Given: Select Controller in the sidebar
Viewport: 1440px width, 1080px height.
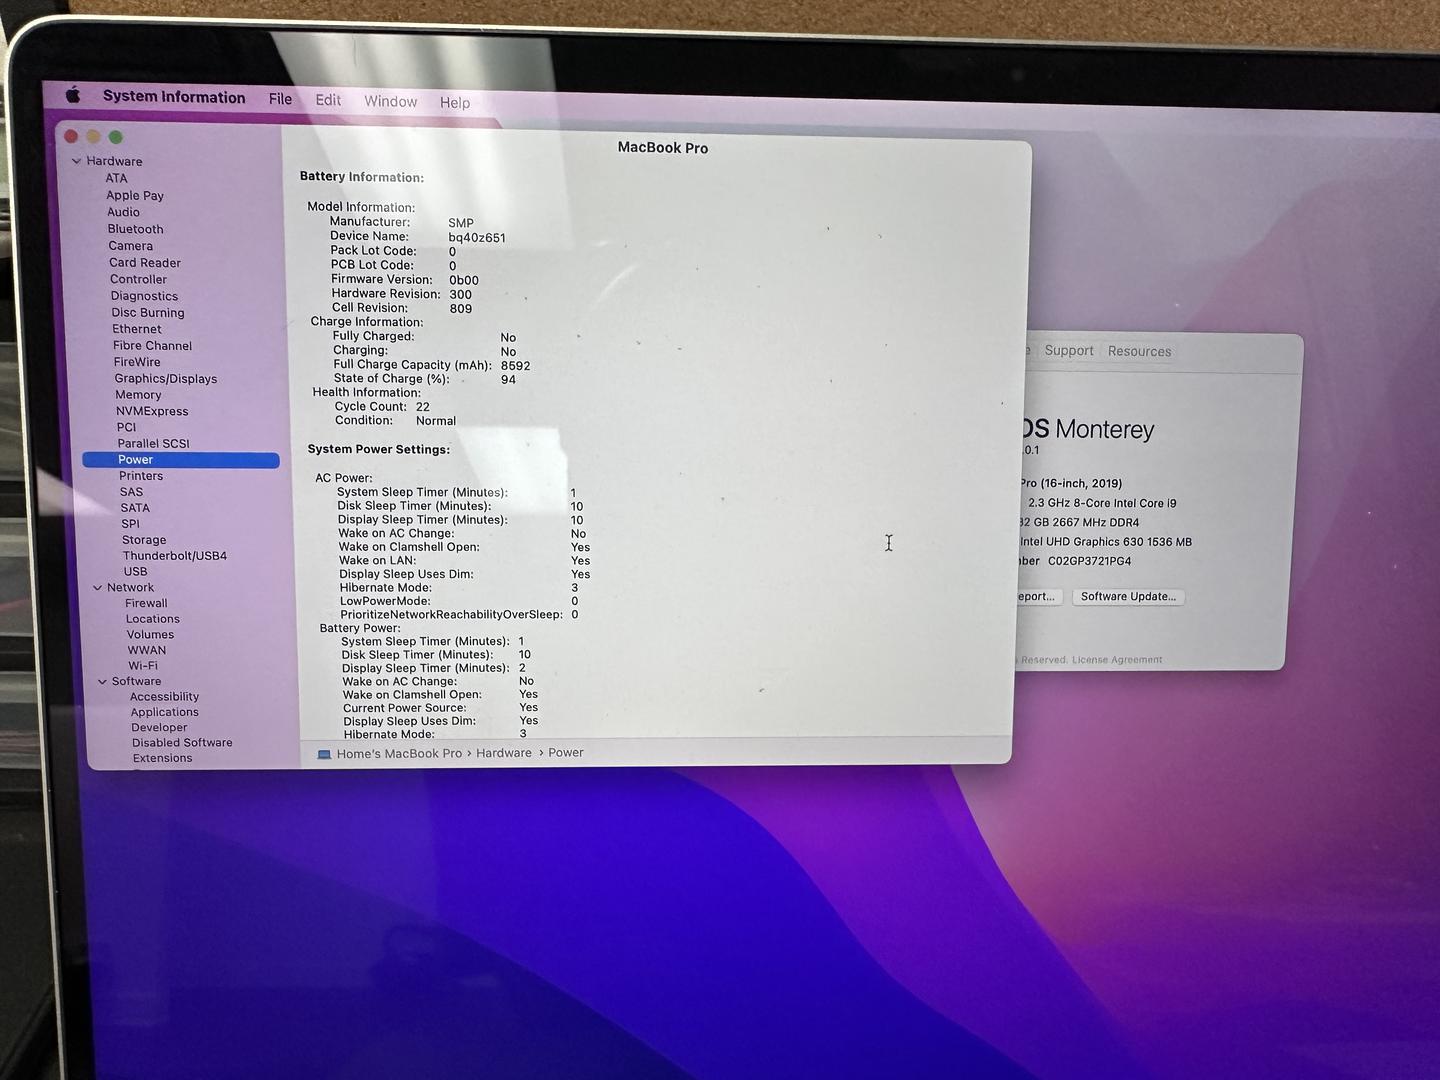Looking at the screenshot, I should point(139,280).
